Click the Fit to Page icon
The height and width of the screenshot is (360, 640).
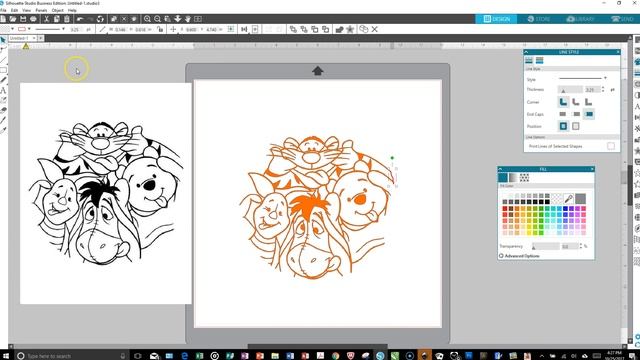pos(198,19)
